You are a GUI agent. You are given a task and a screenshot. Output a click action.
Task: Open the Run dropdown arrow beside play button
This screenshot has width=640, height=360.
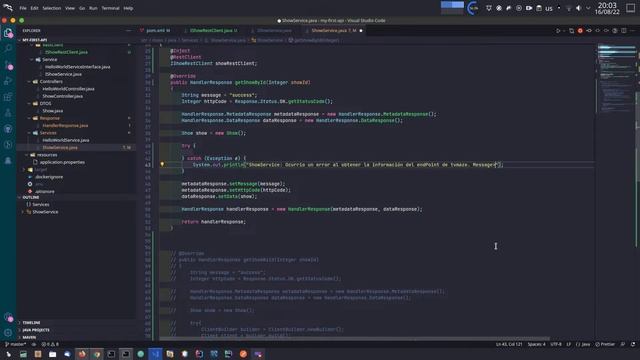click(x=564, y=31)
